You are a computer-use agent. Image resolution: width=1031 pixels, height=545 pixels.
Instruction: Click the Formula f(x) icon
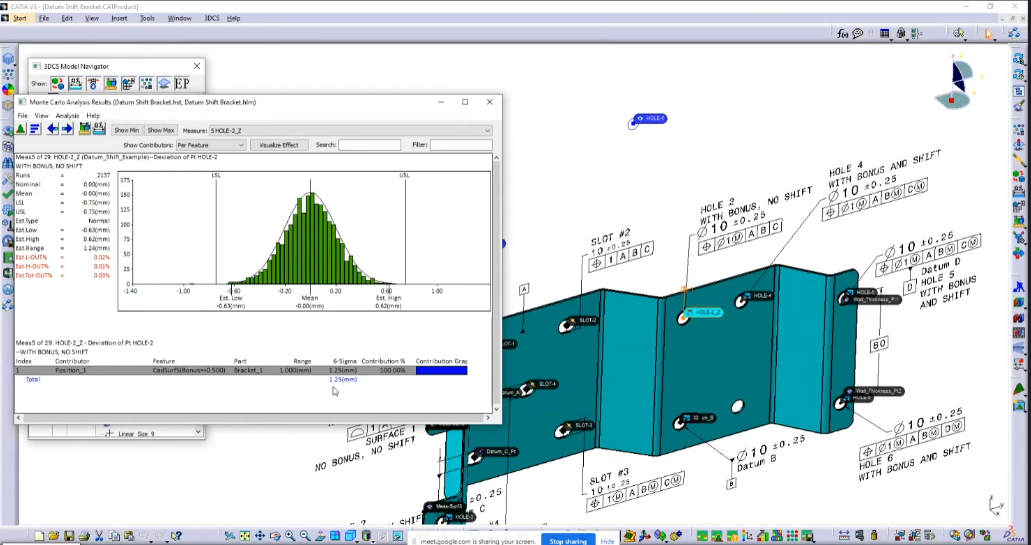tap(843, 34)
